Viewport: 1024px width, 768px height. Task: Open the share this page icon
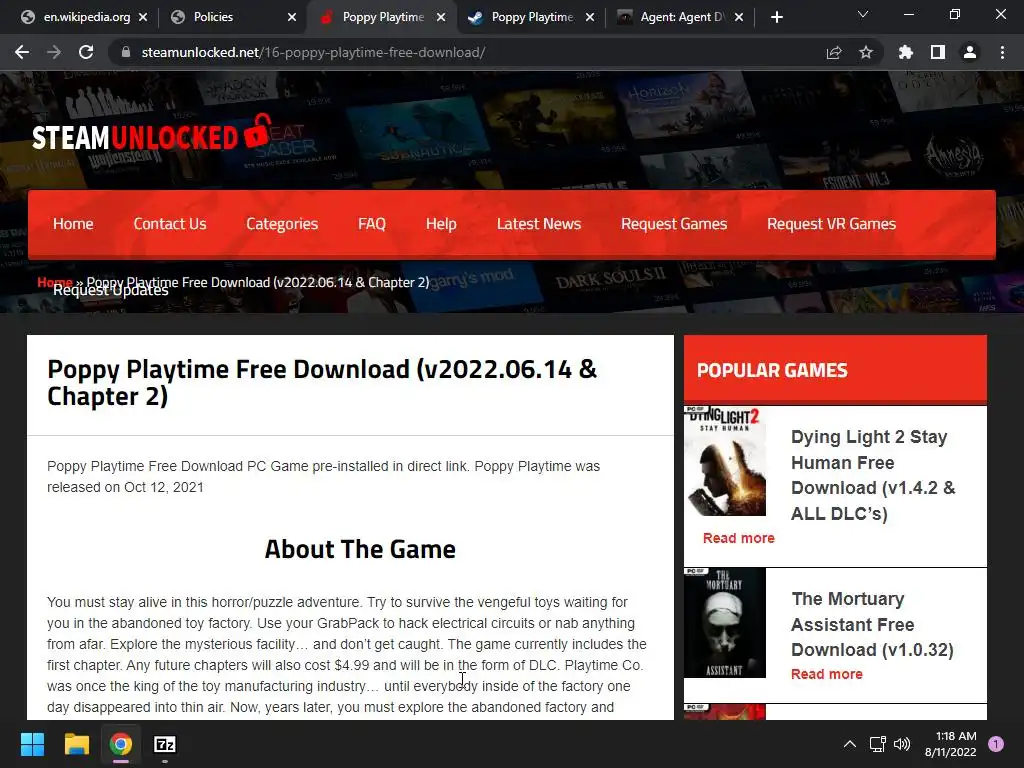tap(834, 52)
